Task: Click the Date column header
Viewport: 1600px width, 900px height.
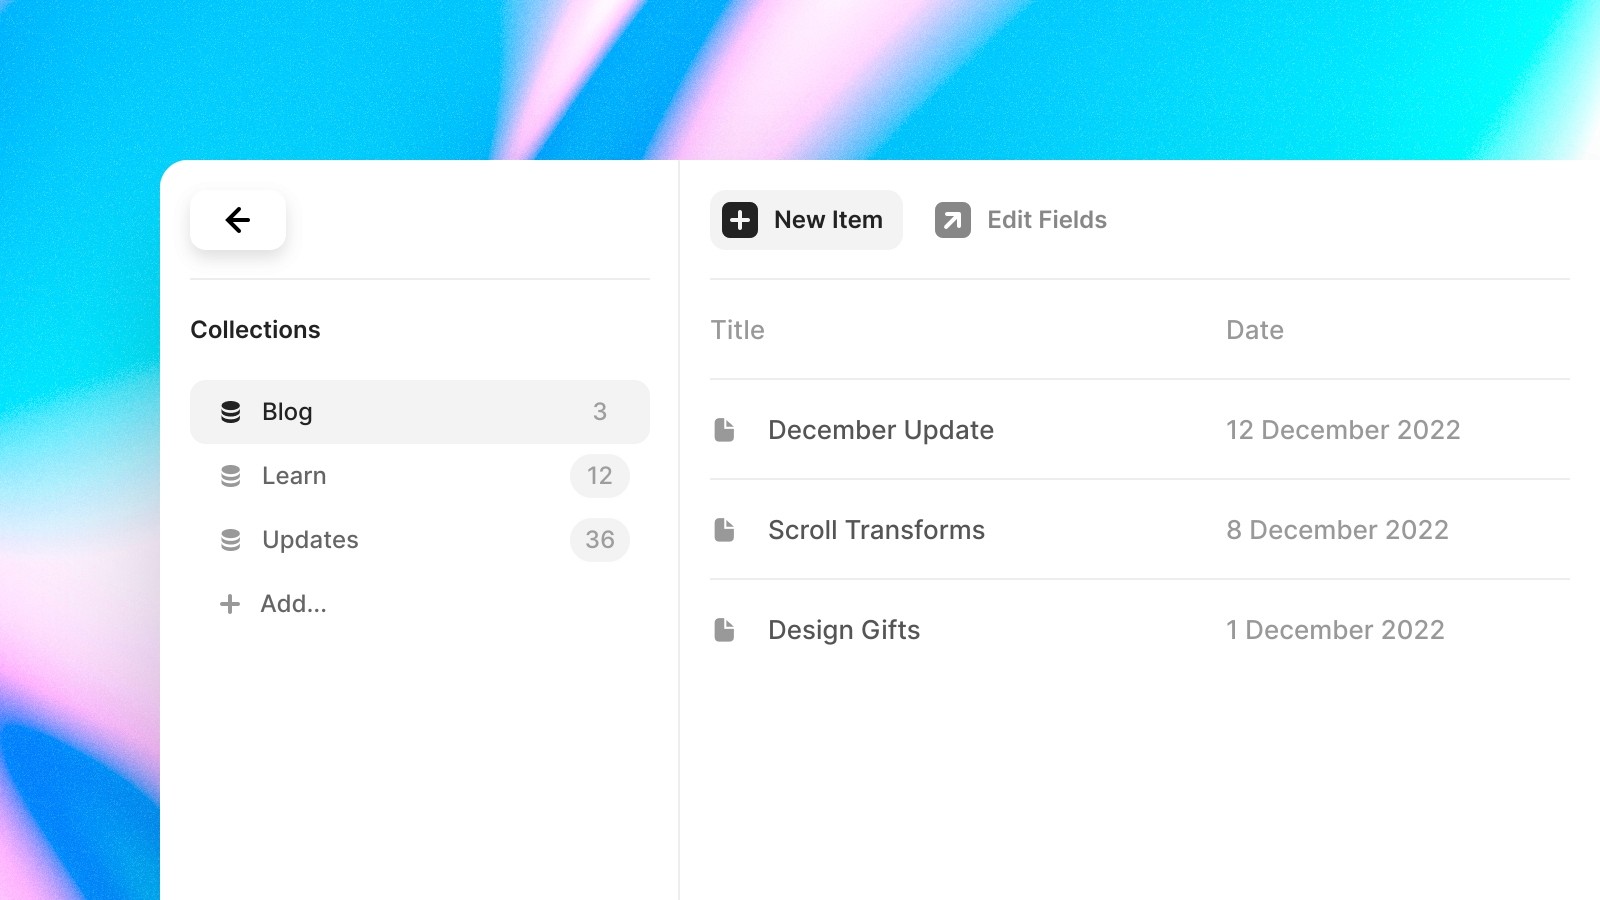Action: [1254, 330]
